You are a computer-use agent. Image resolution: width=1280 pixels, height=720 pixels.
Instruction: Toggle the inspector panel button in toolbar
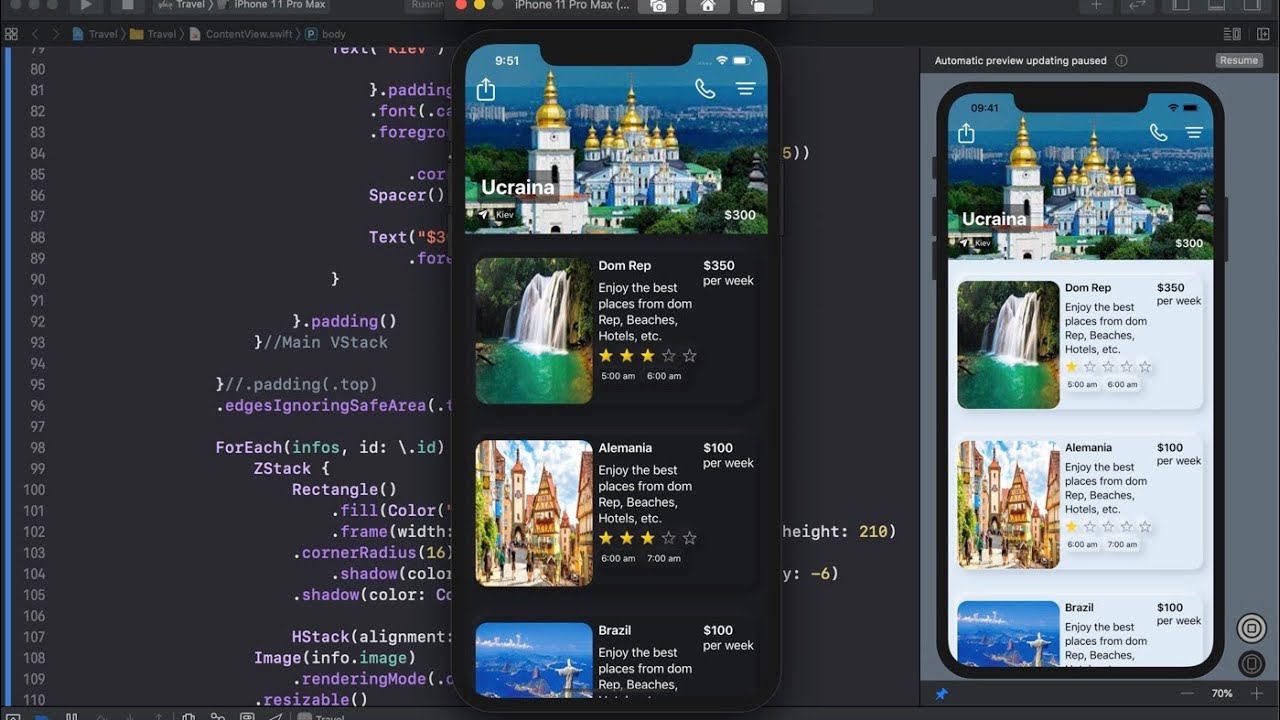click(x=1250, y=5)
